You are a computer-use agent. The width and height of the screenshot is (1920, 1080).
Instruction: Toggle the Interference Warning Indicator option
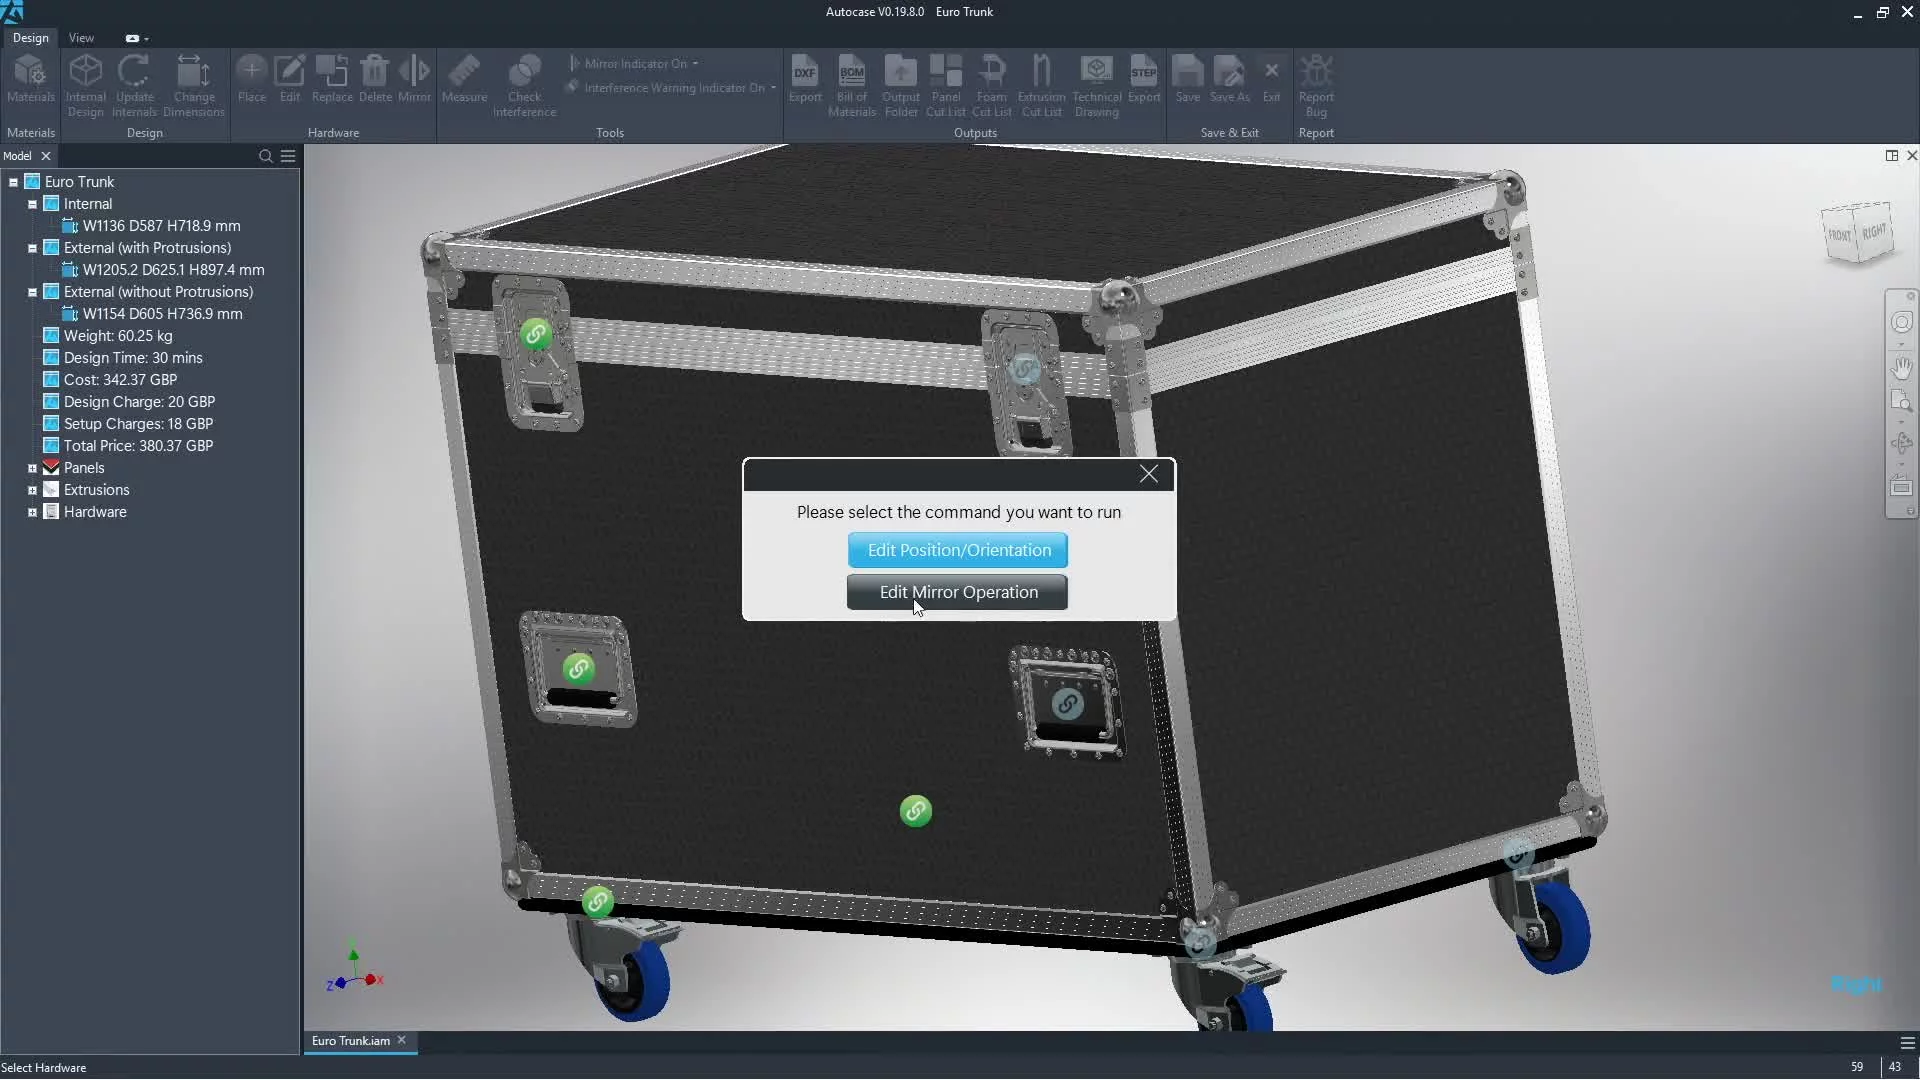[673, 88]
